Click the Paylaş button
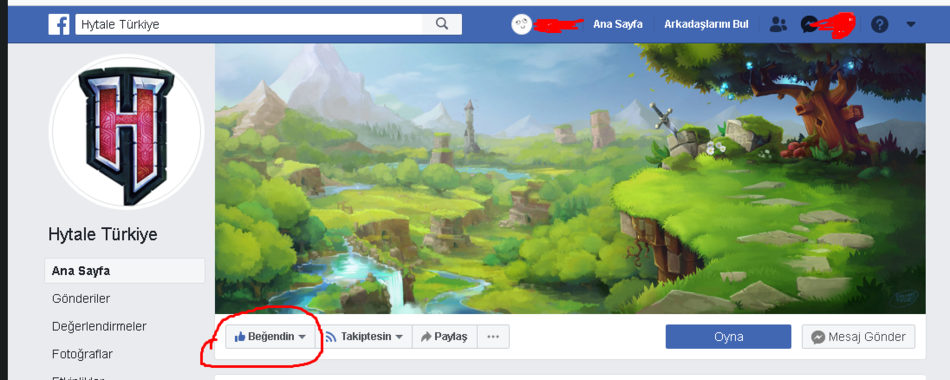 pos(445,337)
